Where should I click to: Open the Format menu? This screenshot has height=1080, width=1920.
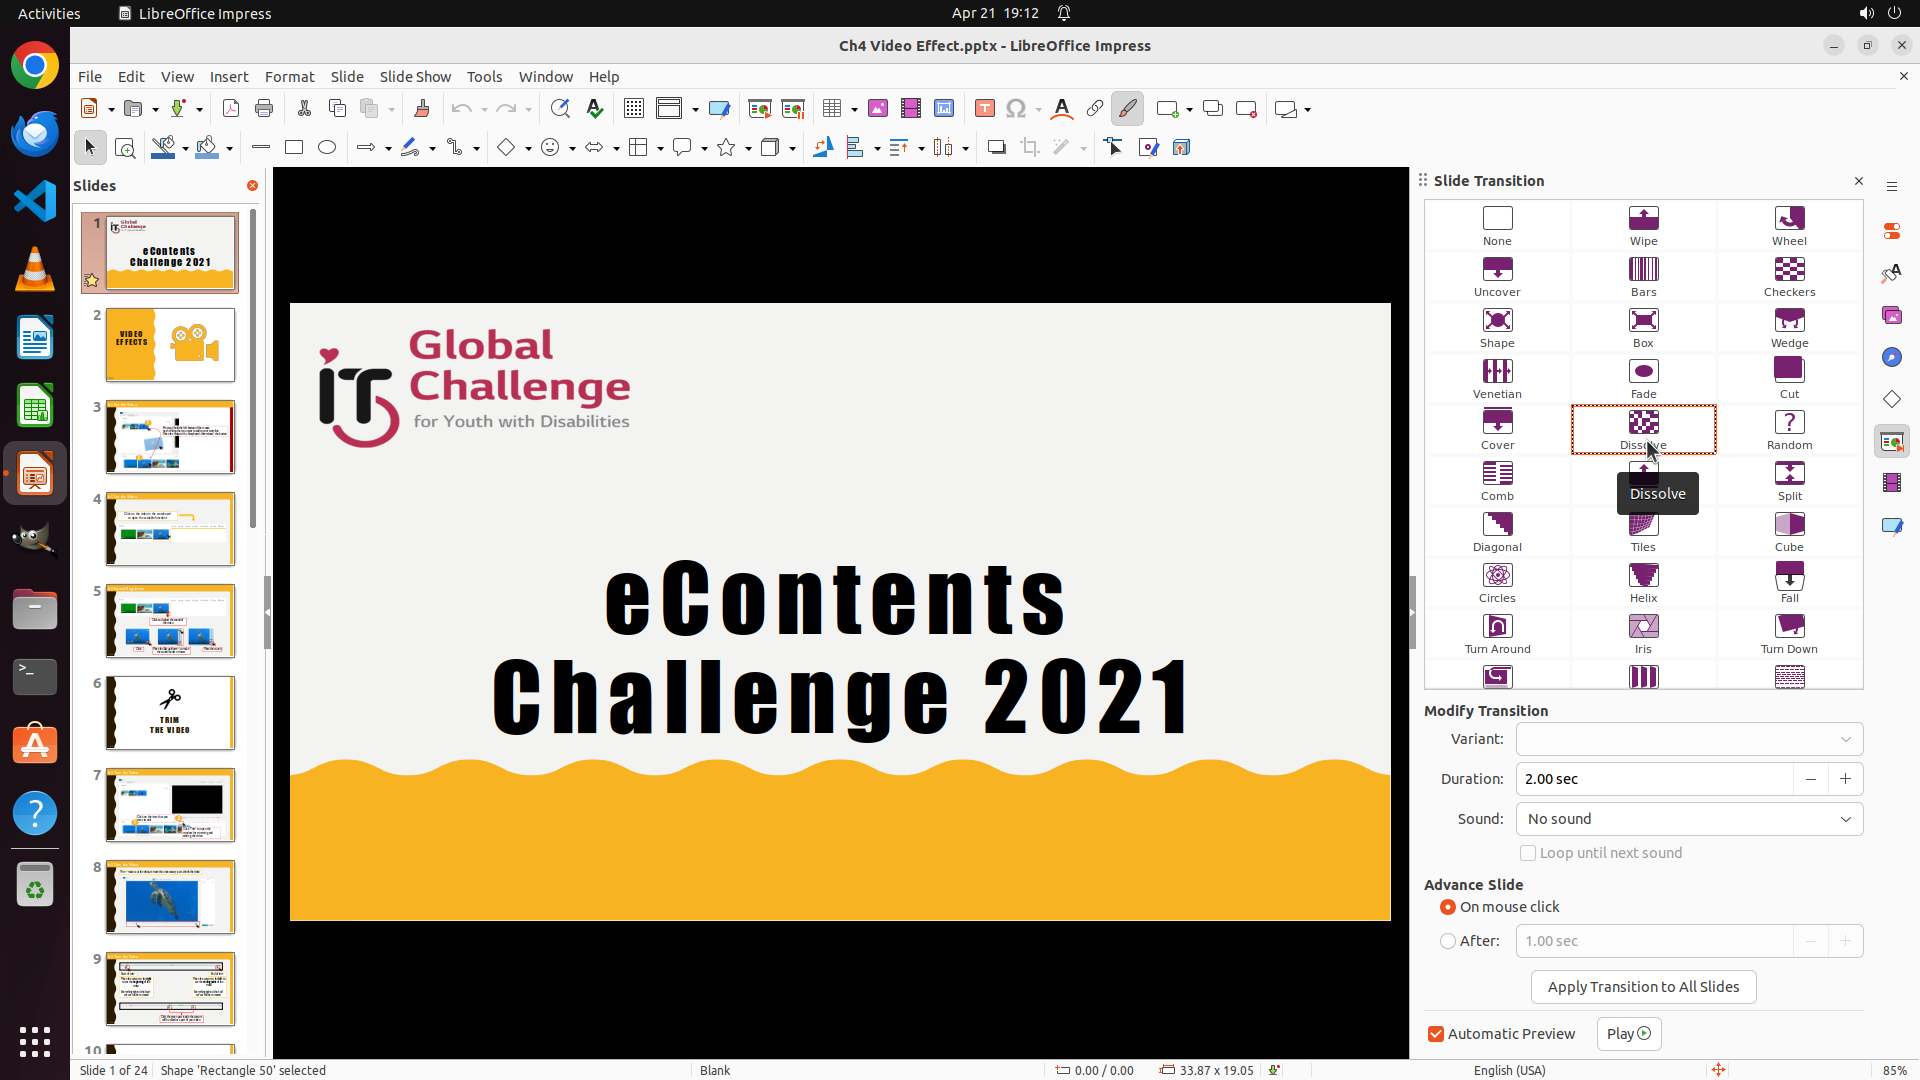[x=289, y=77]
